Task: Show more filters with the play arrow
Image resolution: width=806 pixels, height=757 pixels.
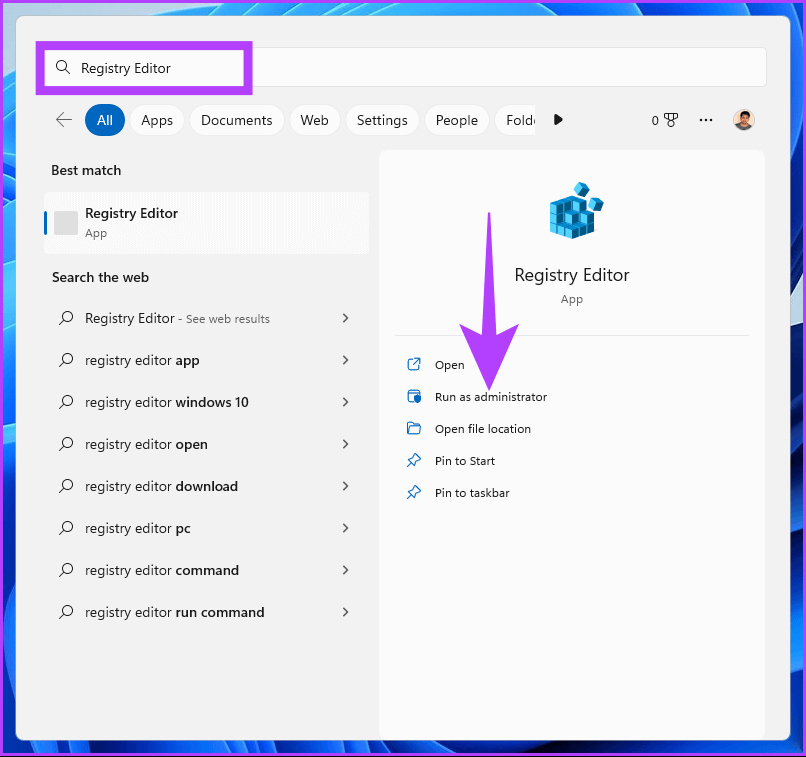Action: [x=558, y=120]
